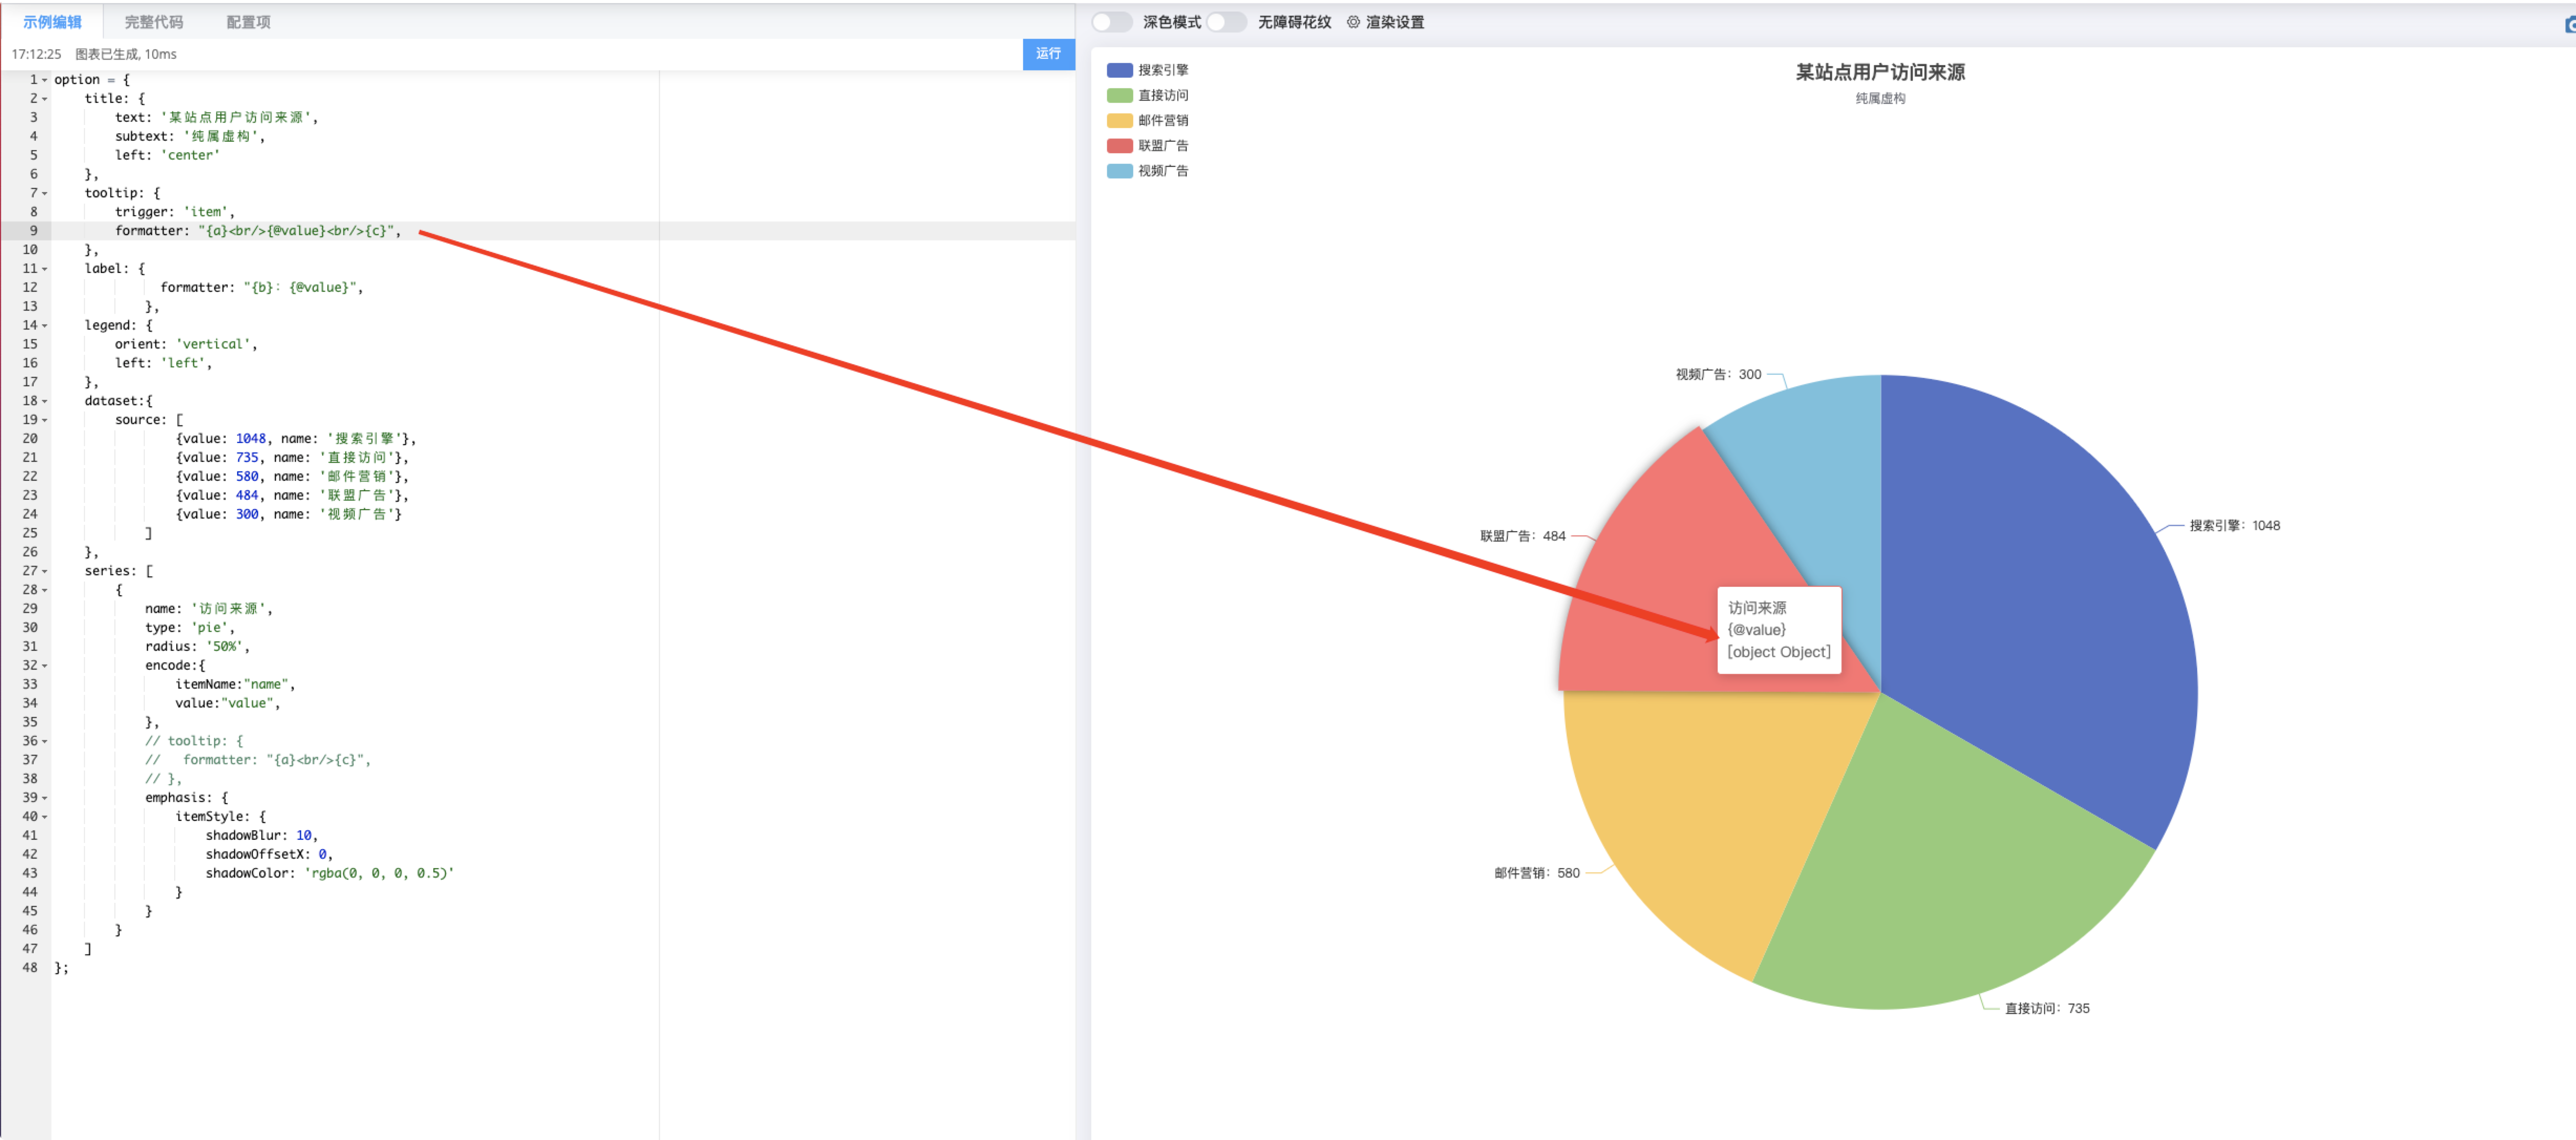Toggle the 无障碍花纹 switch
The height and width of the screenshot is (1140, 2576).
pos(1226,22)
